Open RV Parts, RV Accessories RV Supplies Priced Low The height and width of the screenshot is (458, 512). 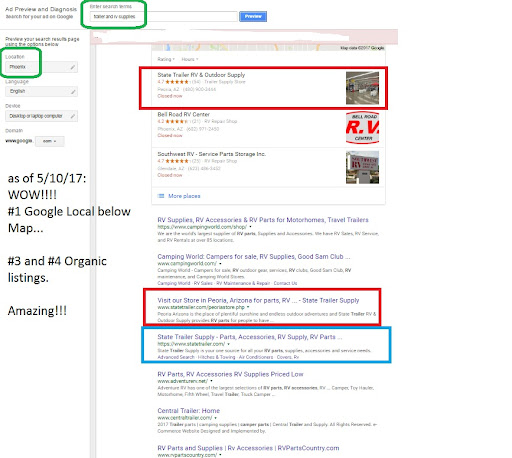[x=230, y=374]
